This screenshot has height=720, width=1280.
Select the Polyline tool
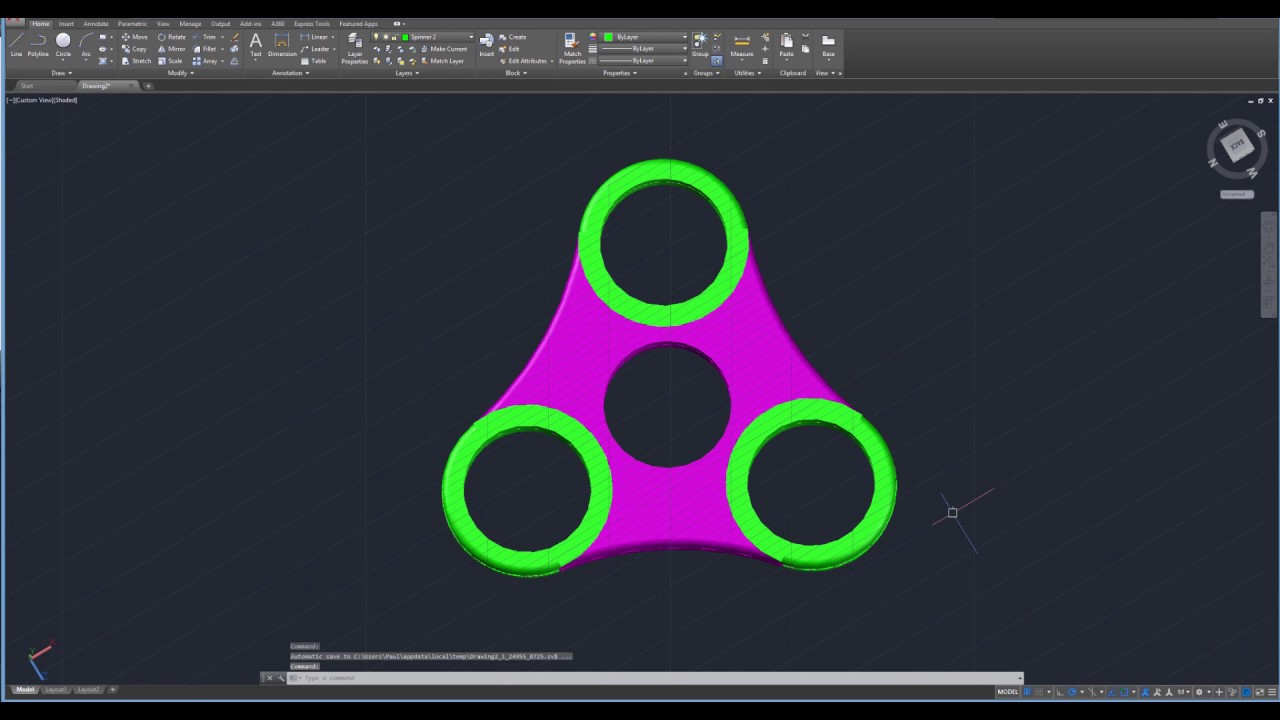[x=38, y=44]
